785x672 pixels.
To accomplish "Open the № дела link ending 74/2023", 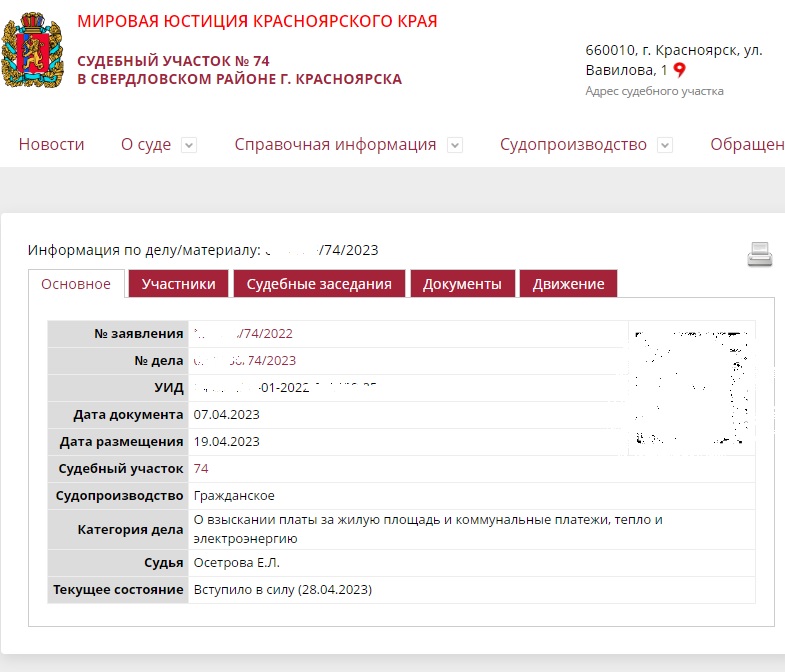I will (x=245, y=361).
